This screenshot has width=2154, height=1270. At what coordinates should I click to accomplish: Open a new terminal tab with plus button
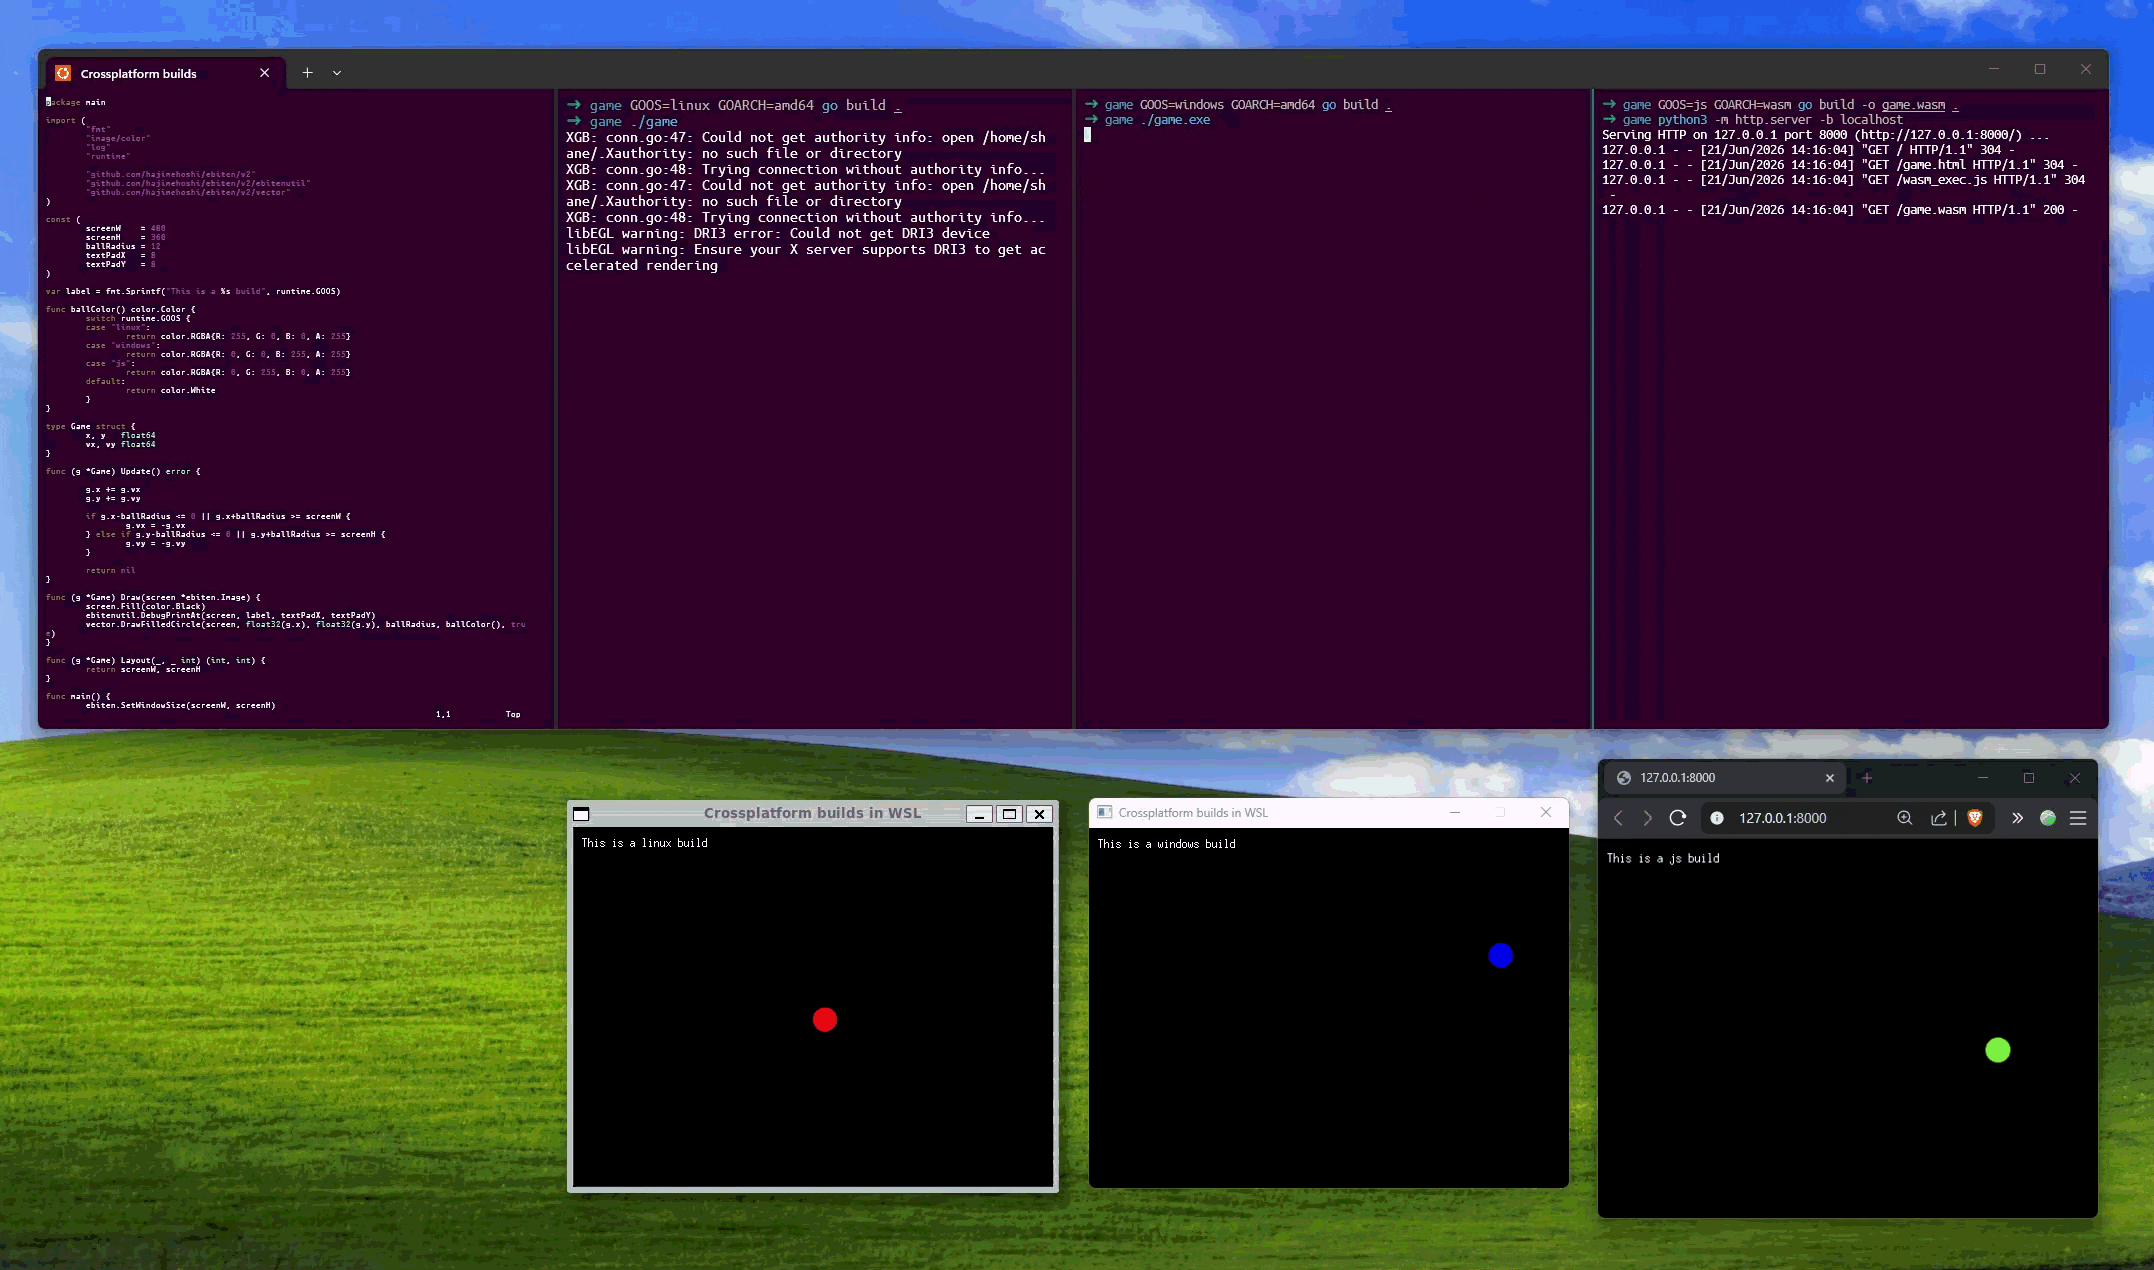[x=307, y=73]
